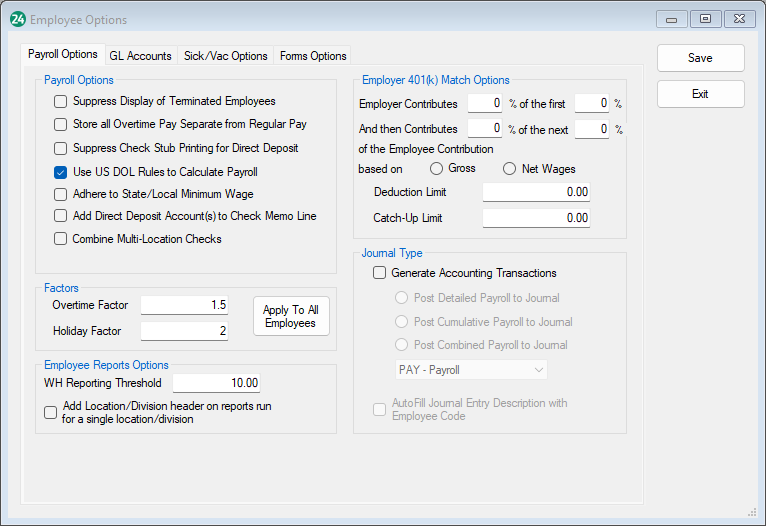Toggle Combine Multi-Location Checks checkbox
The image size is (766, 526).
pos(61,239)
